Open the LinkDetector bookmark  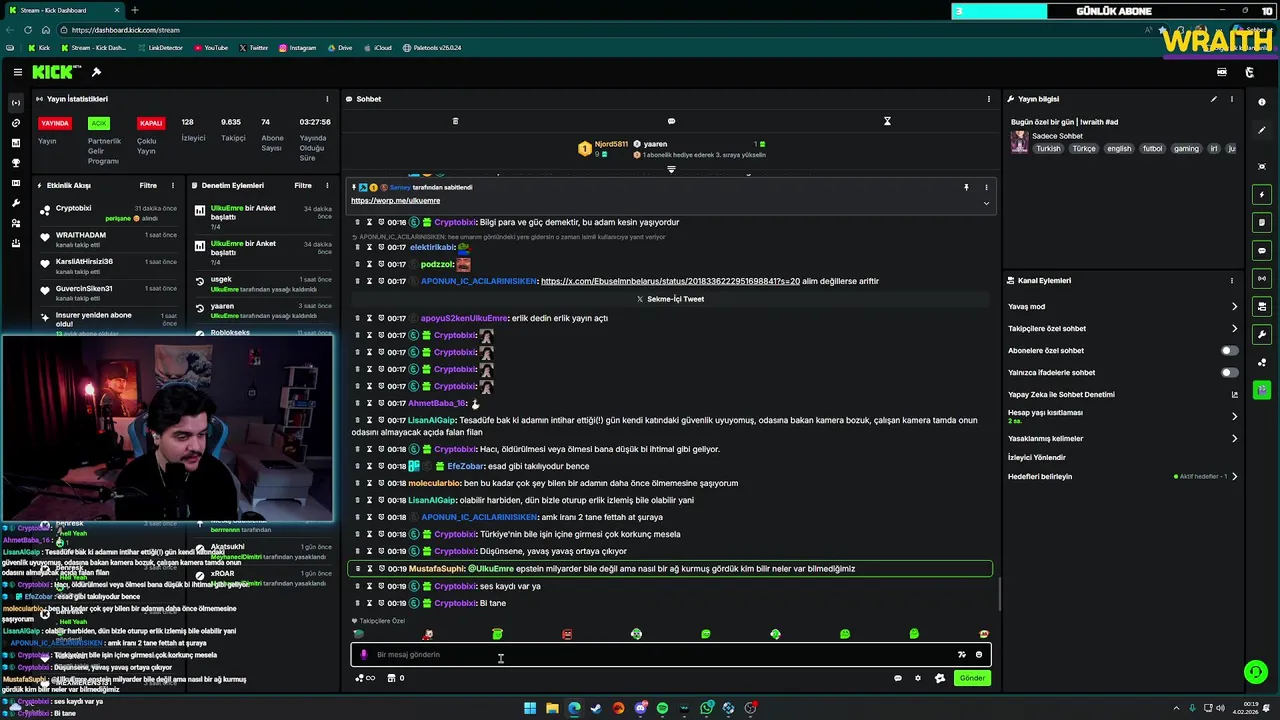[160, 48]
